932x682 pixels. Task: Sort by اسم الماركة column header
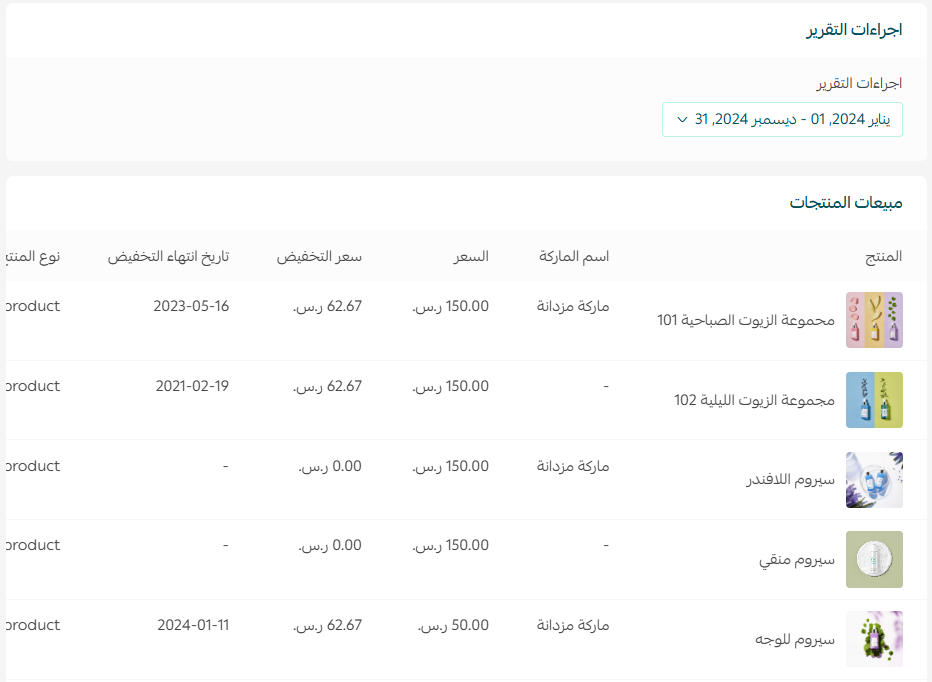click(574, 256)
